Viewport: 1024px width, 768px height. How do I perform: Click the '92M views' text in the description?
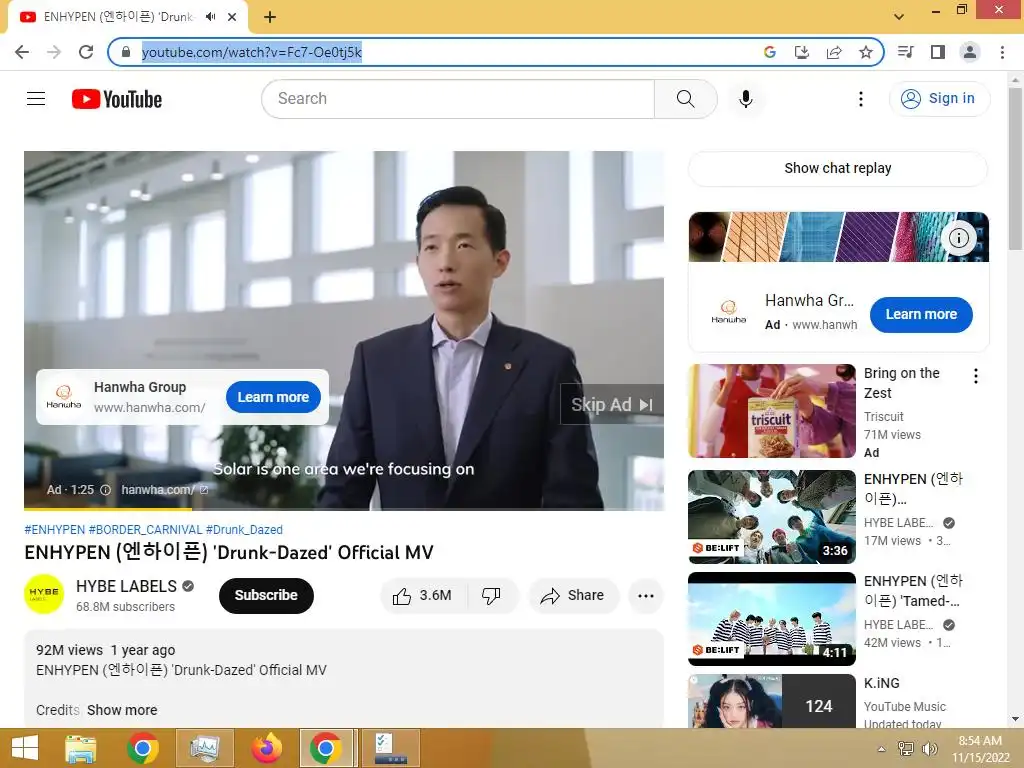click(69, 650)
